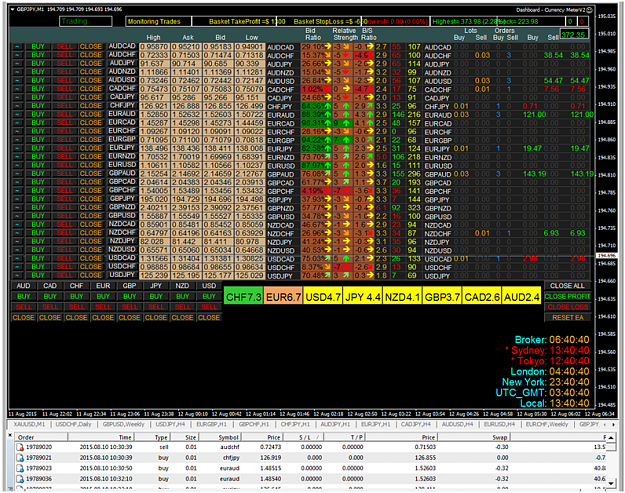625x493 pixels.
Task: Switch to GBPUSD,Weekly chart tab
Action: (123, 424)
